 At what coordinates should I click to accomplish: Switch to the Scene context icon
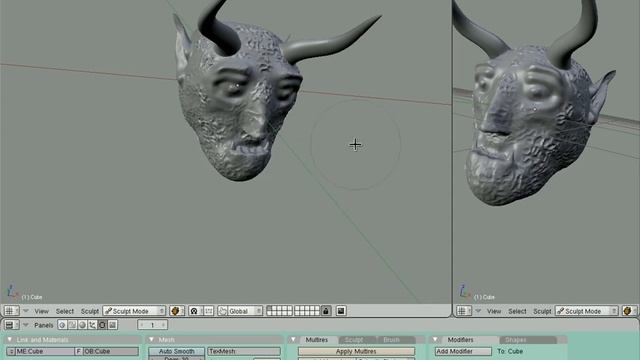(113, 325)
